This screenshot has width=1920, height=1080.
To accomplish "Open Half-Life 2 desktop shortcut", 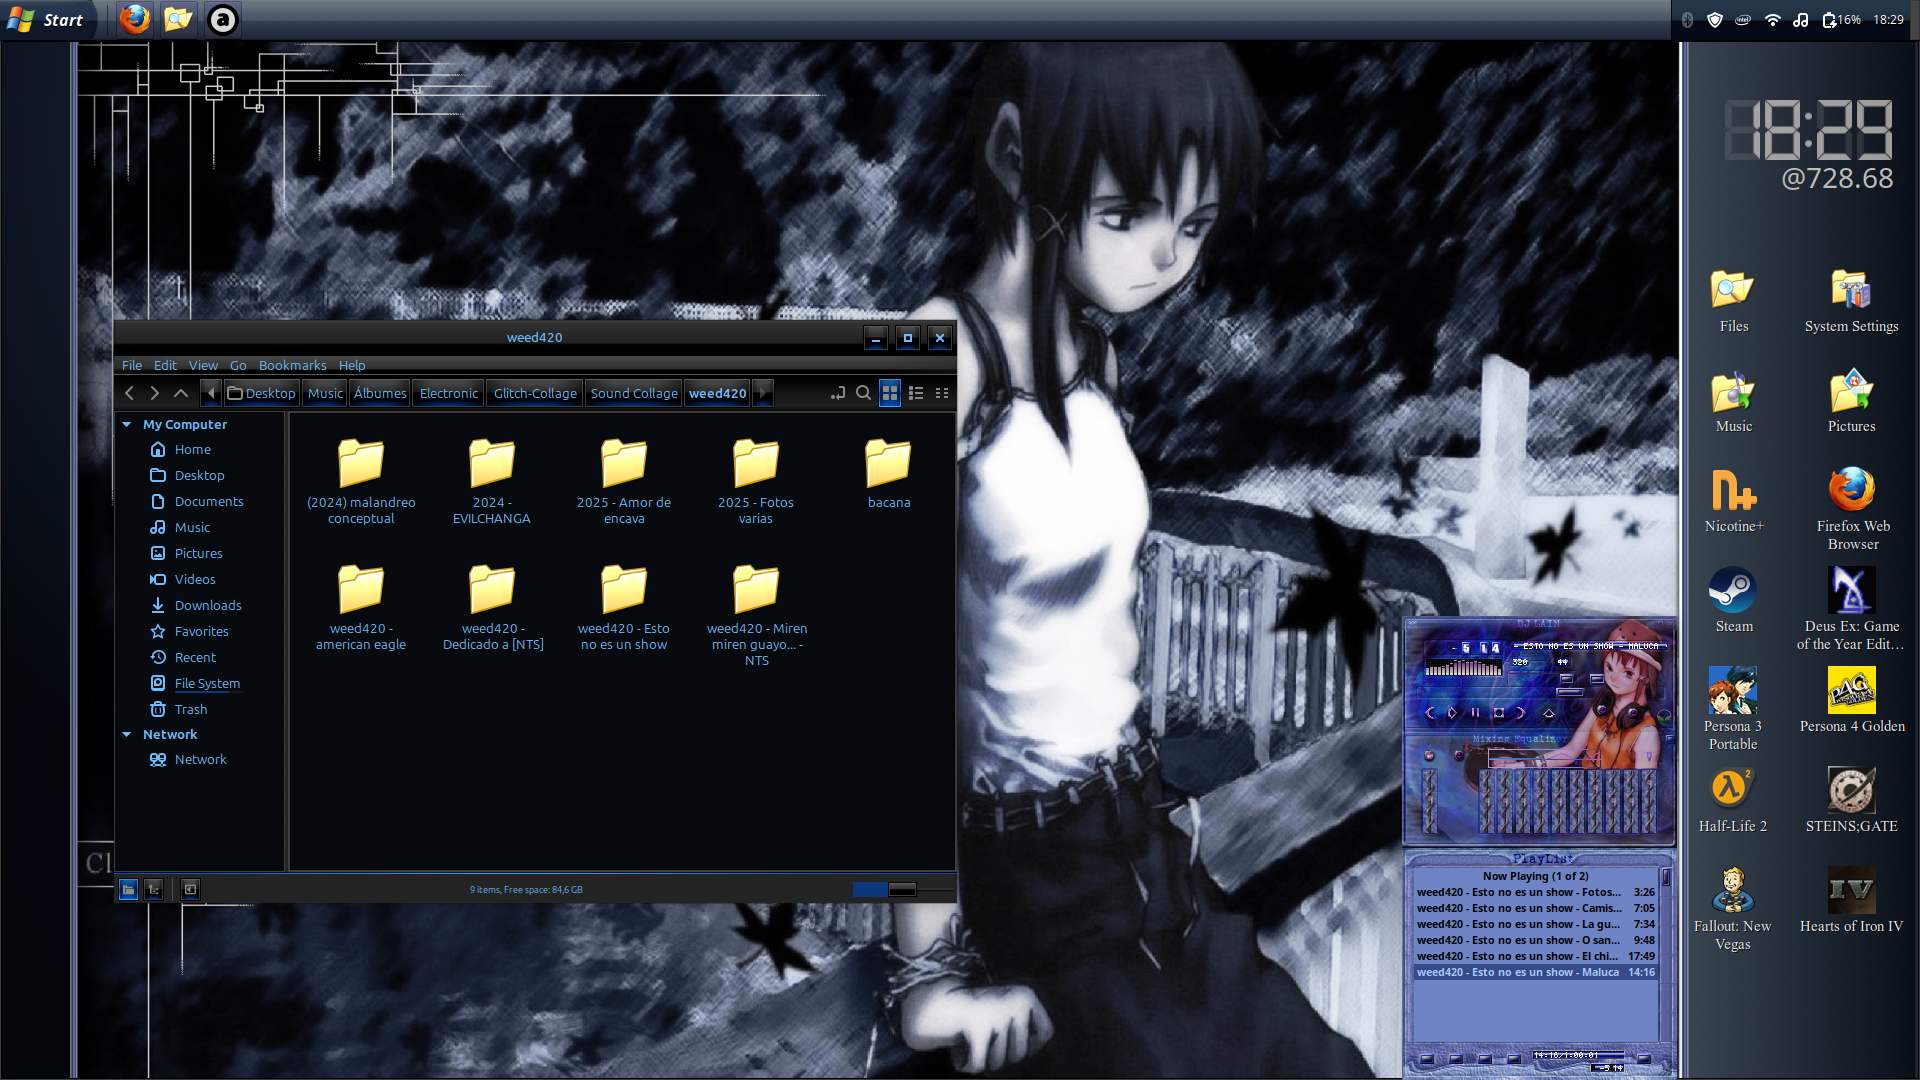I will 1732,800.
